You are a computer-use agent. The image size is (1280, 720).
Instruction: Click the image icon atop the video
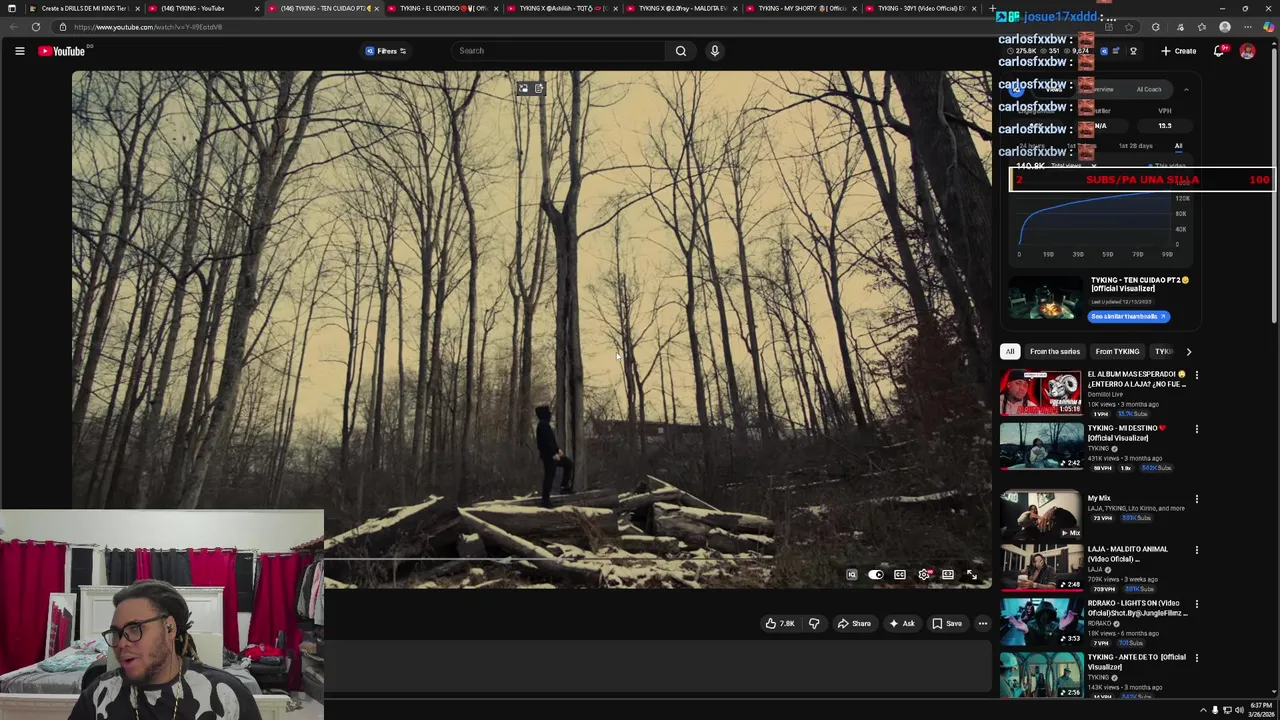[x=523, y=89]
